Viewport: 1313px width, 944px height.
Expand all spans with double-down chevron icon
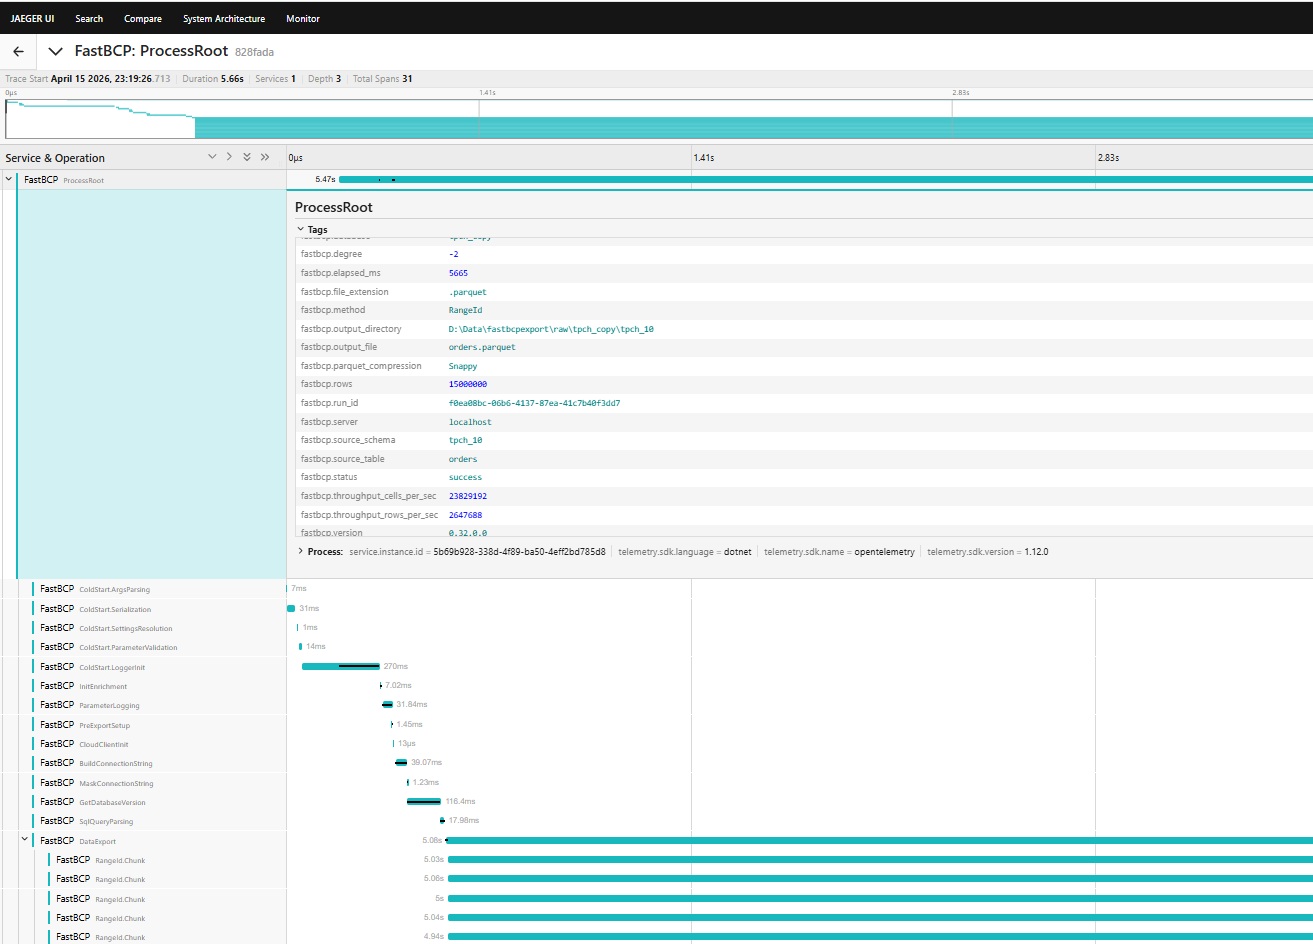click(247, 157)
